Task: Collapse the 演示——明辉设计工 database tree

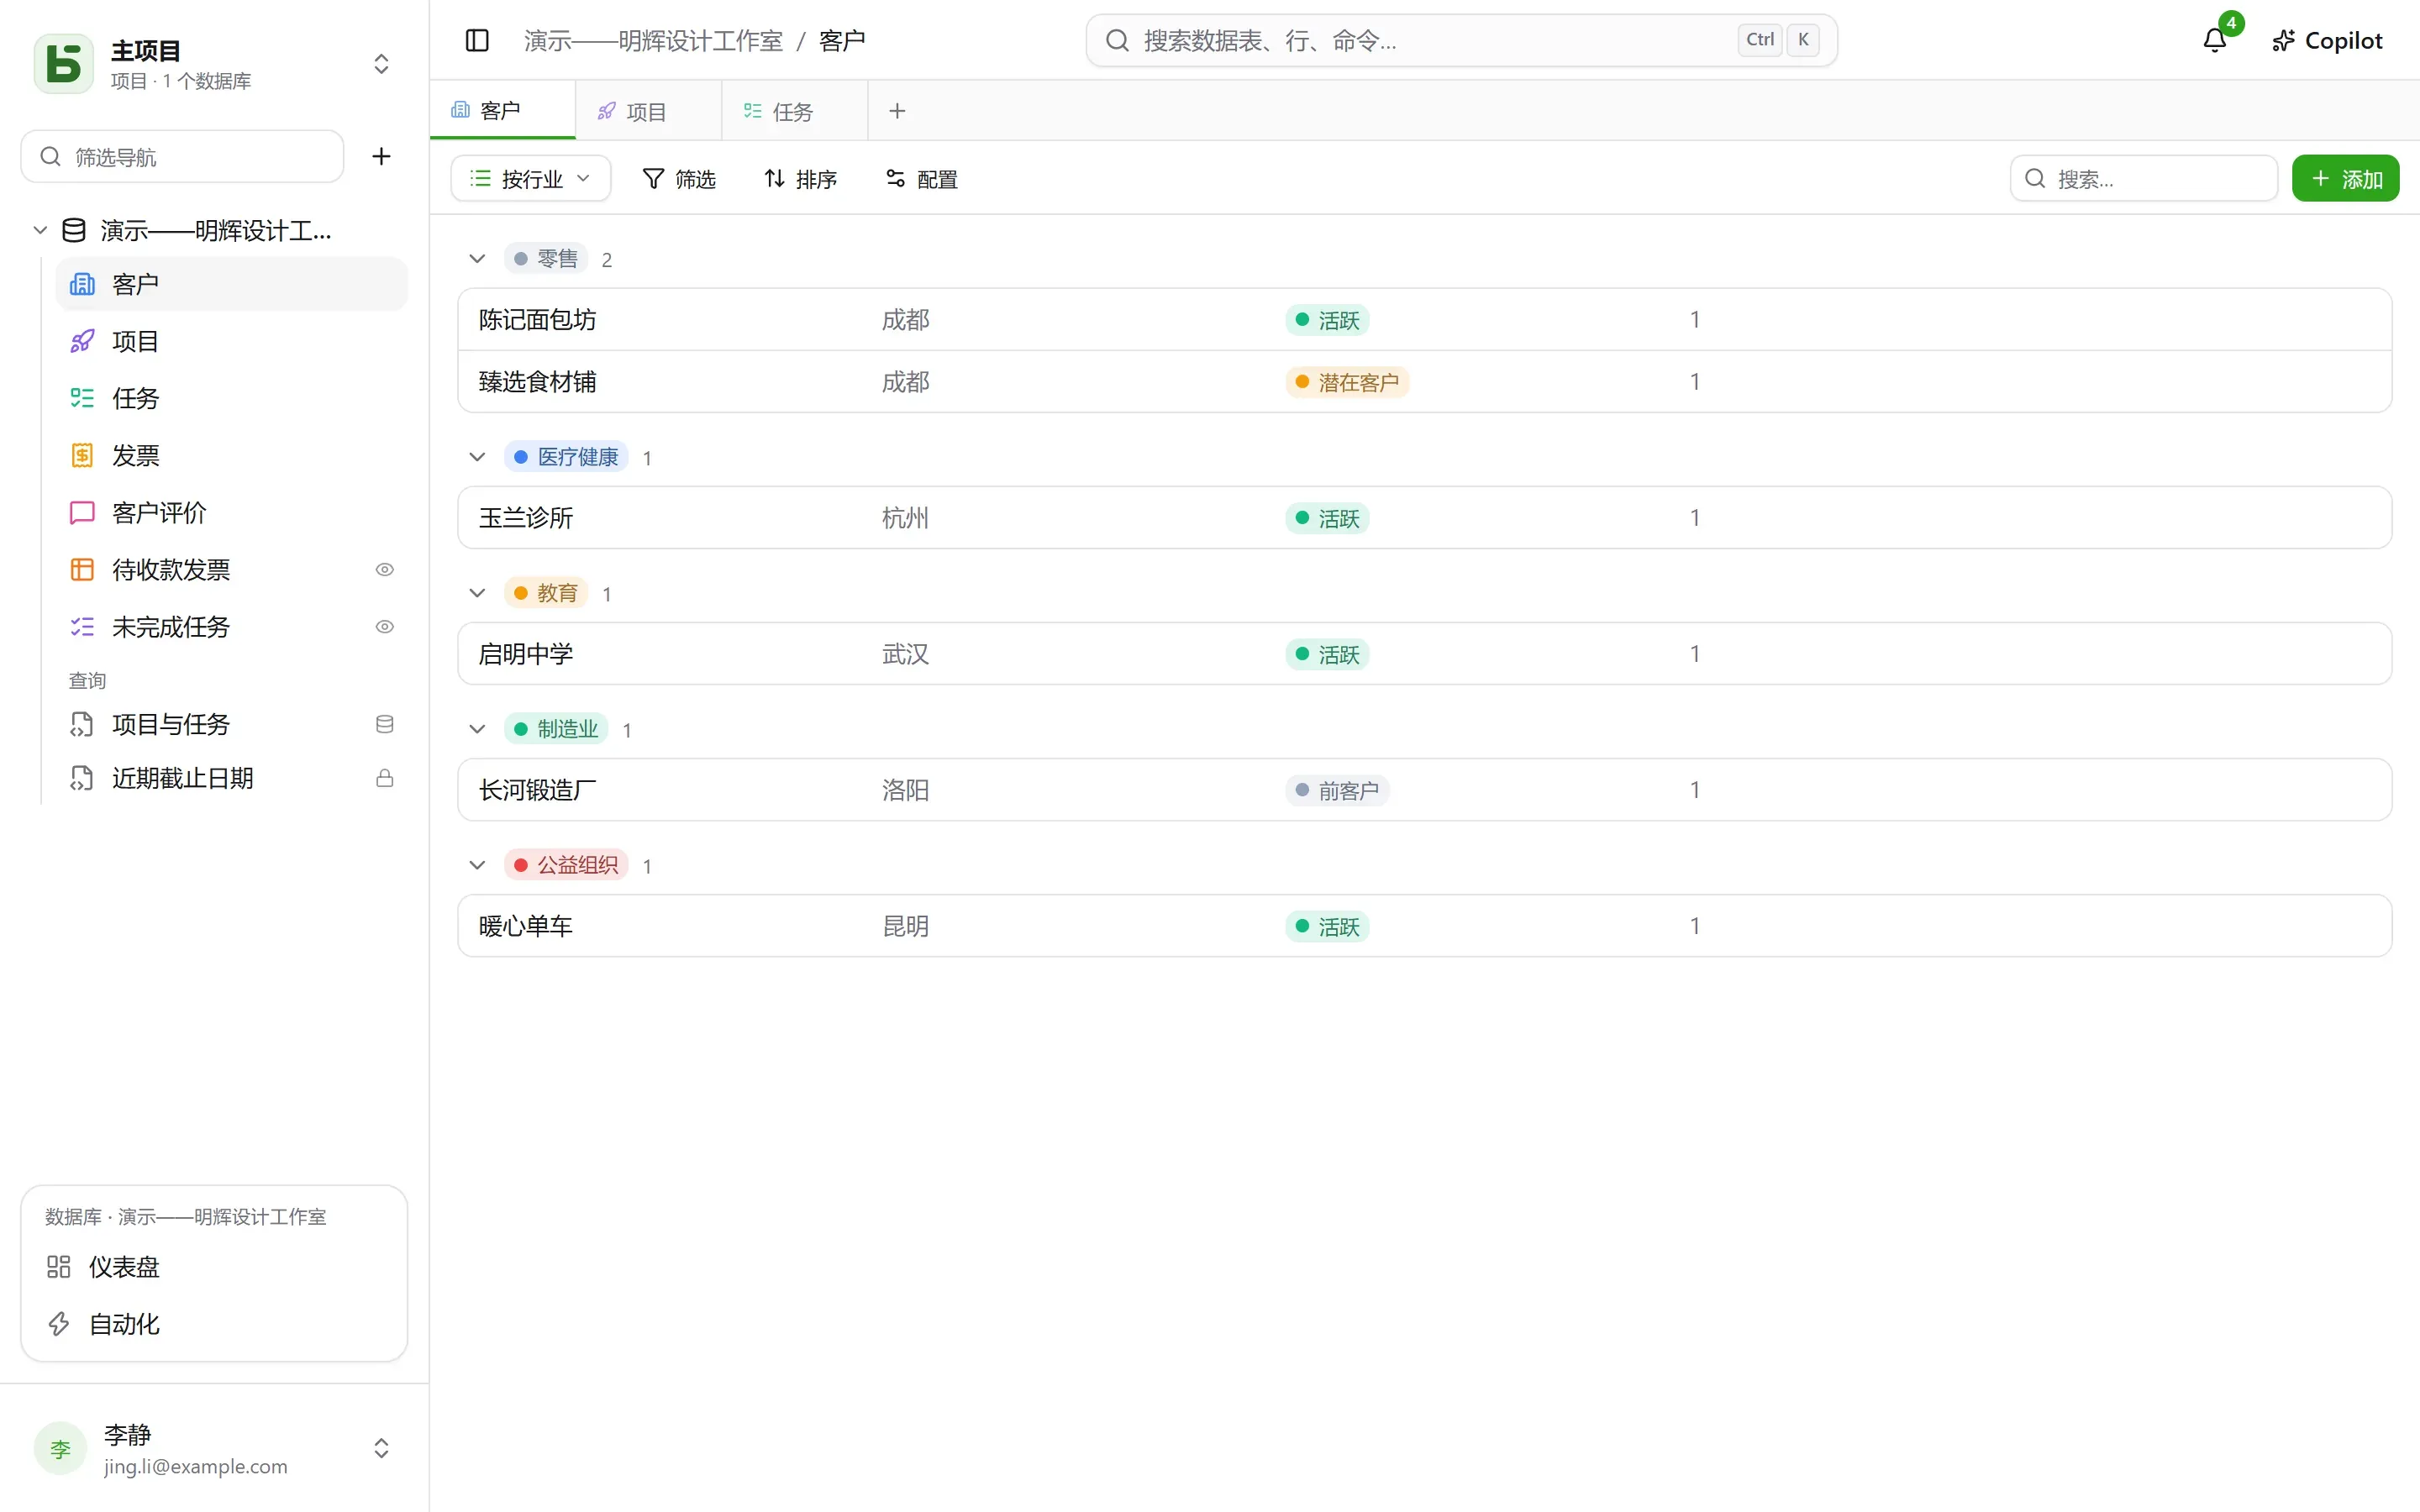Action: click(40, 230)
